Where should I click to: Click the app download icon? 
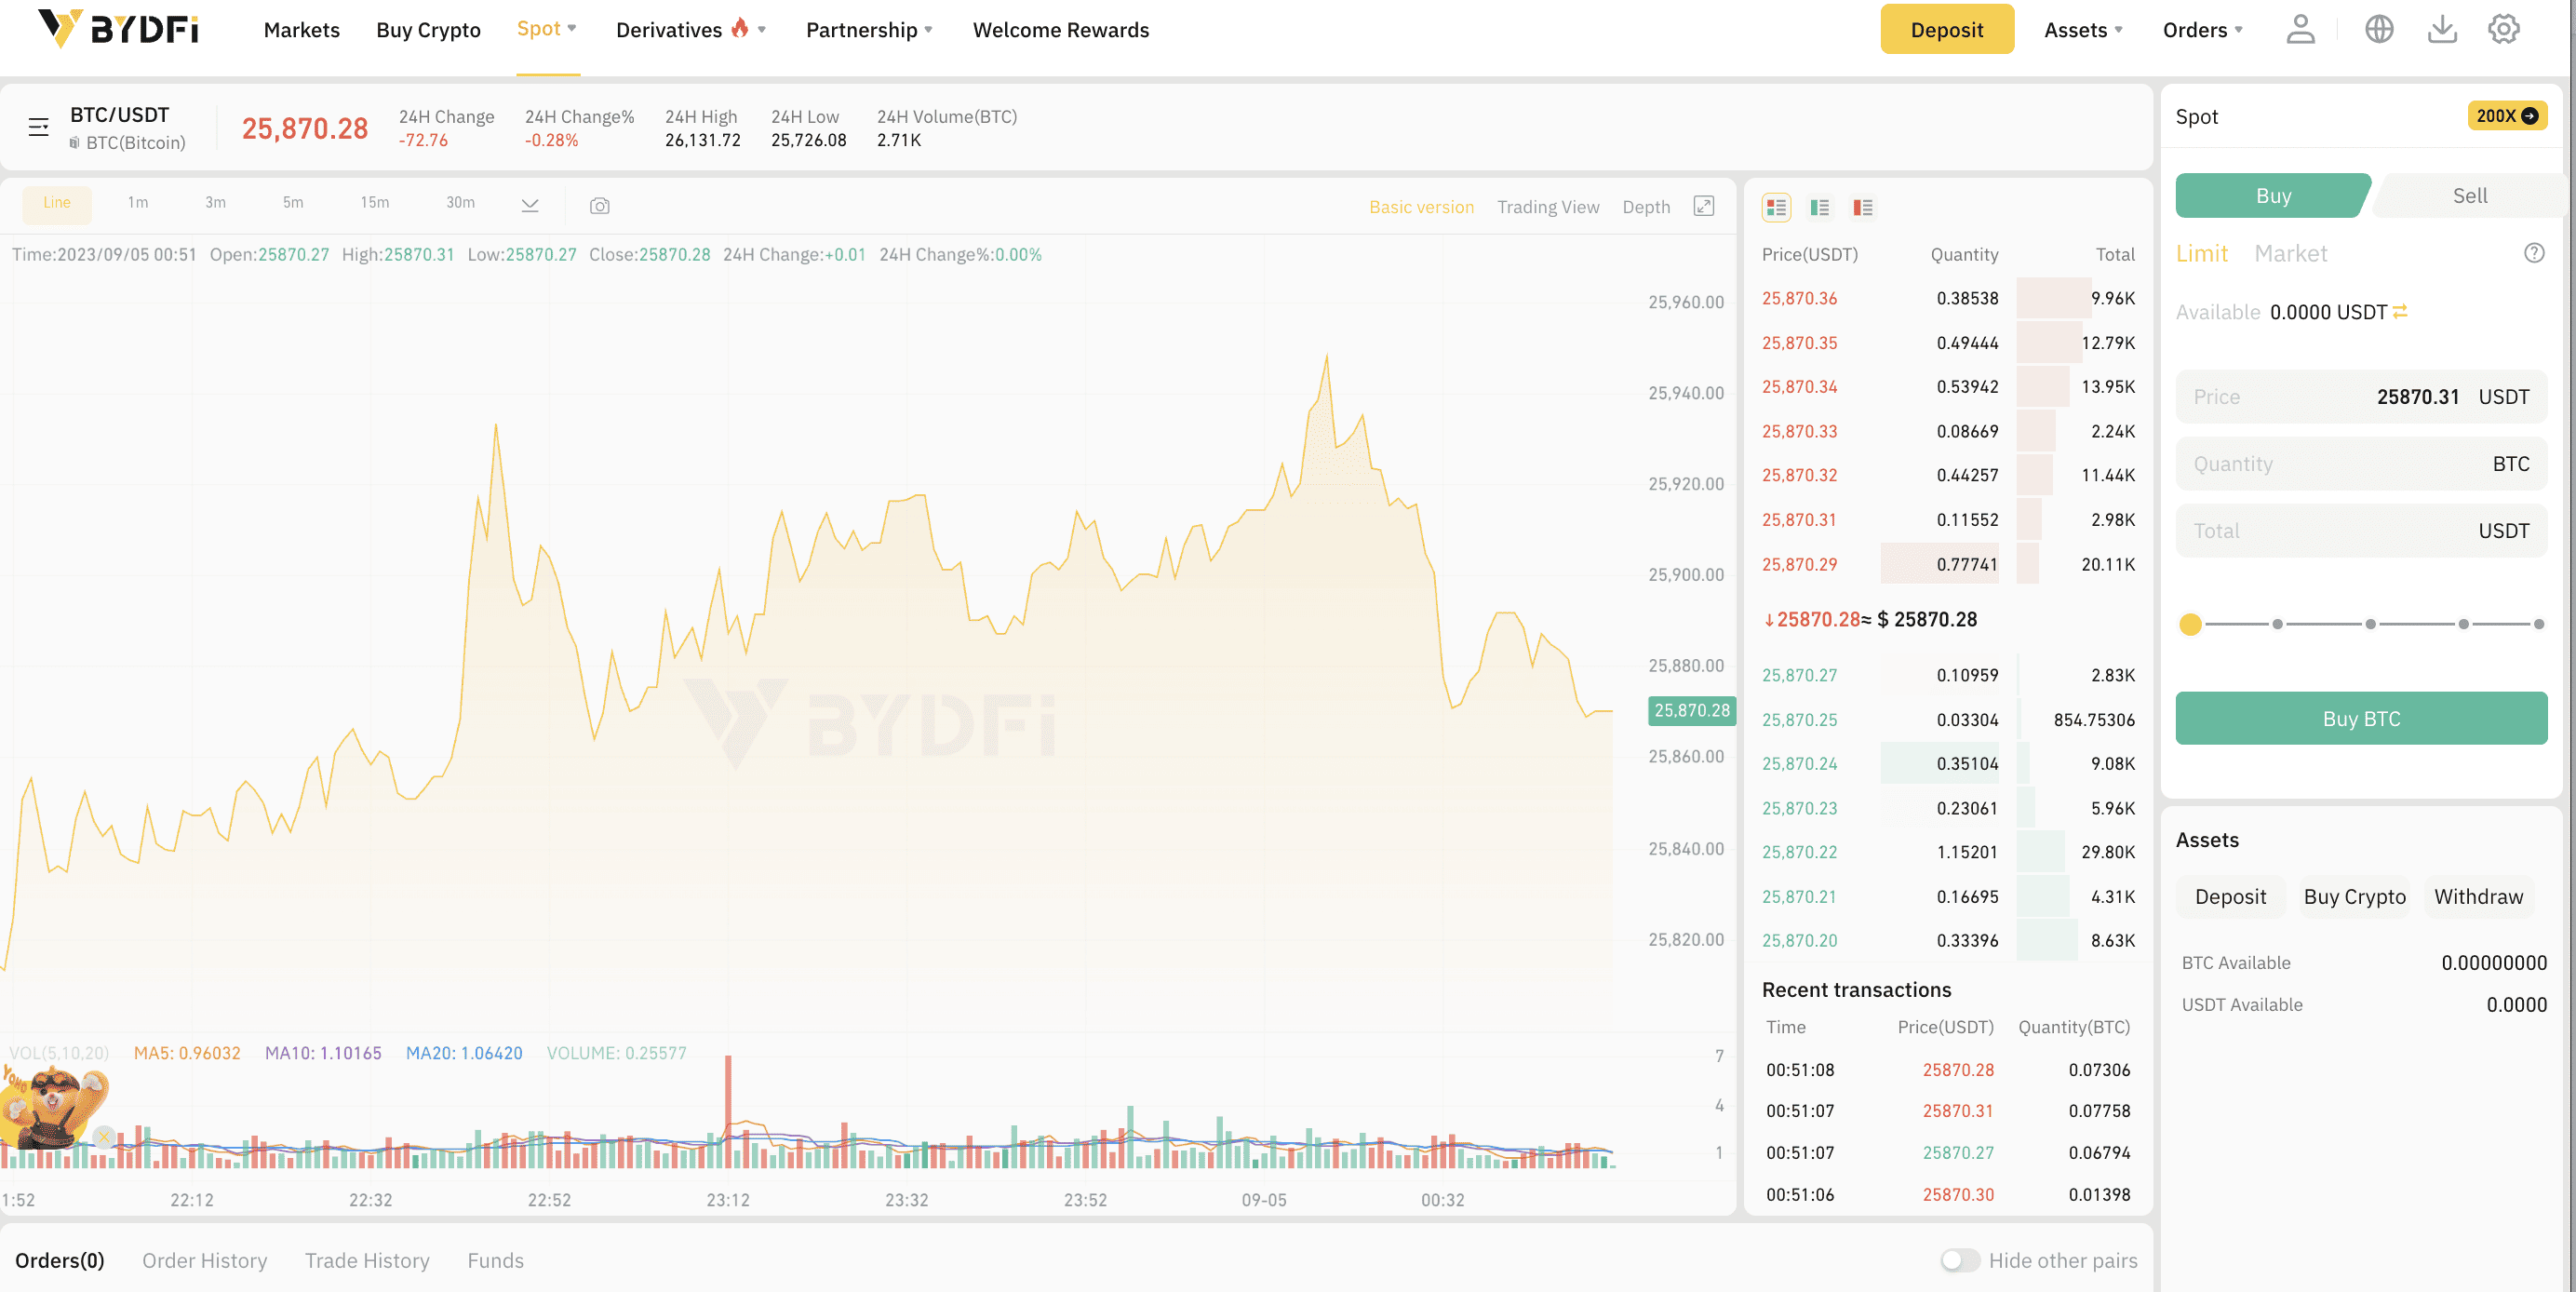click(x=2441, y=29)
